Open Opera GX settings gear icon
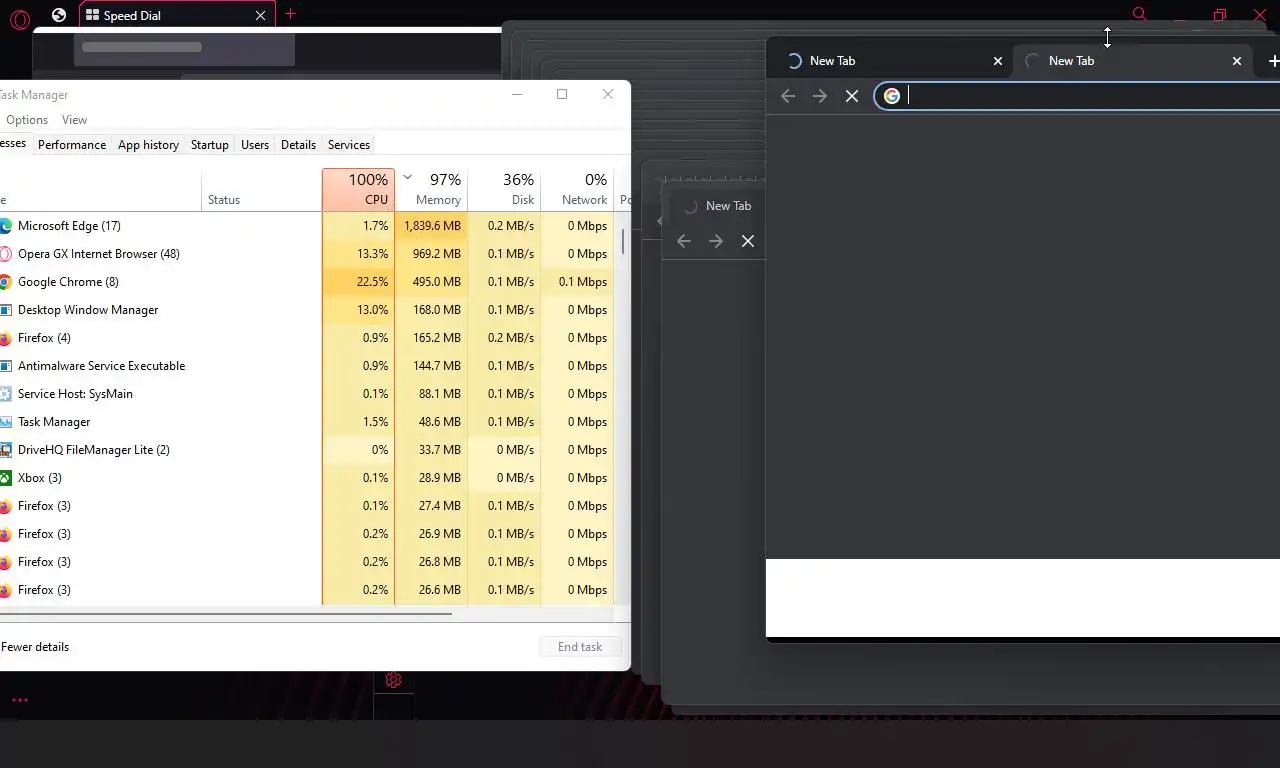Viewport: 1280px width, 768px height. point(393,680)
